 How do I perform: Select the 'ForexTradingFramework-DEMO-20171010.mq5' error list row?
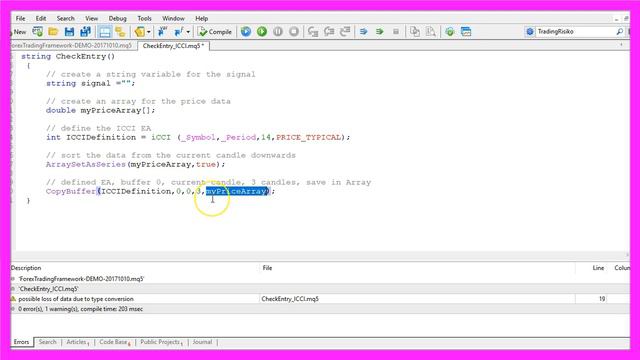coord(320,278)
